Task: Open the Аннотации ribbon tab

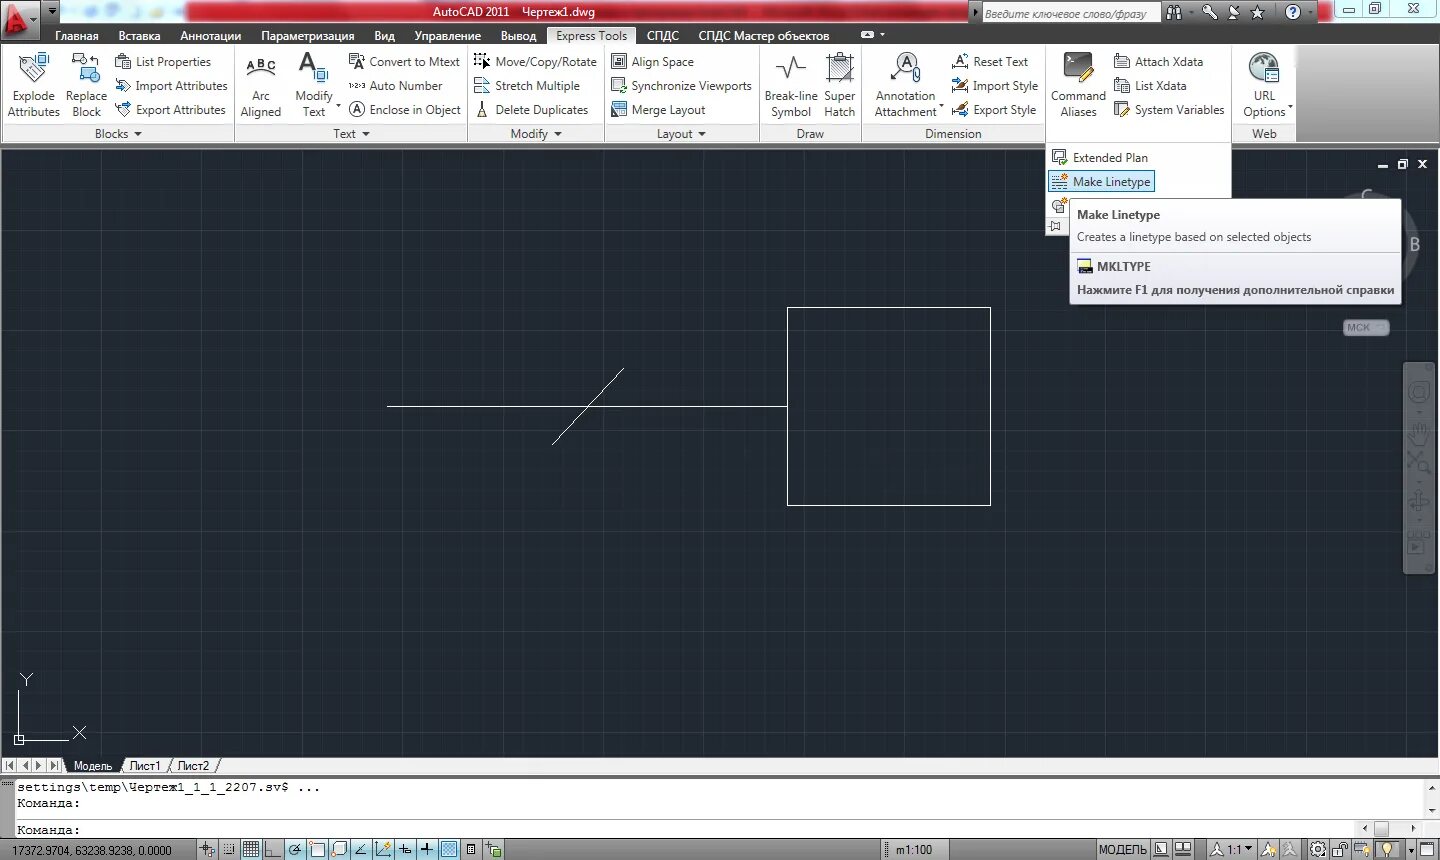Action: click(x=210, y=36)
